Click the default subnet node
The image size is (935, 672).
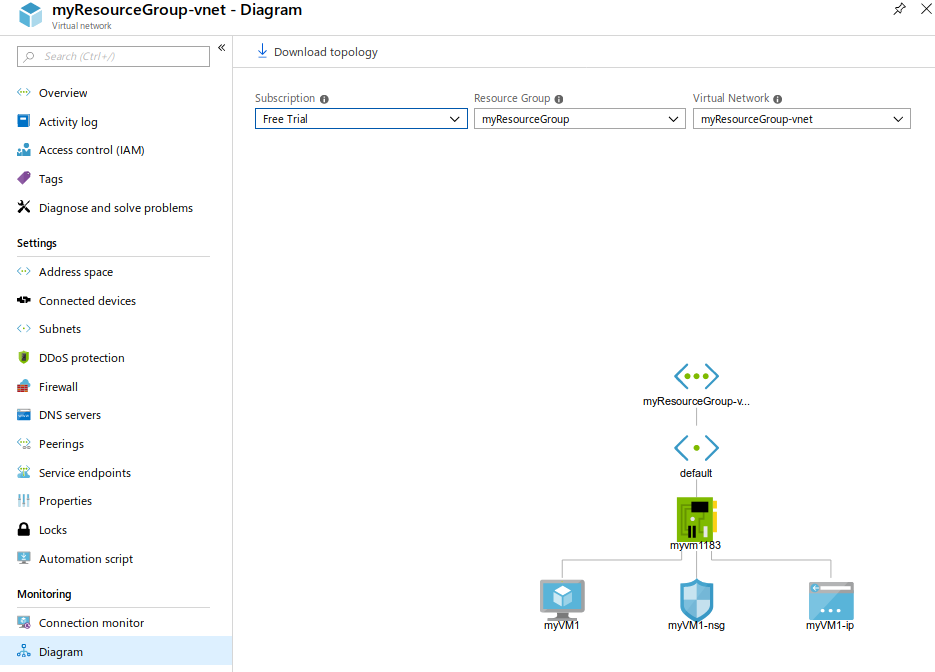point(696,447)
